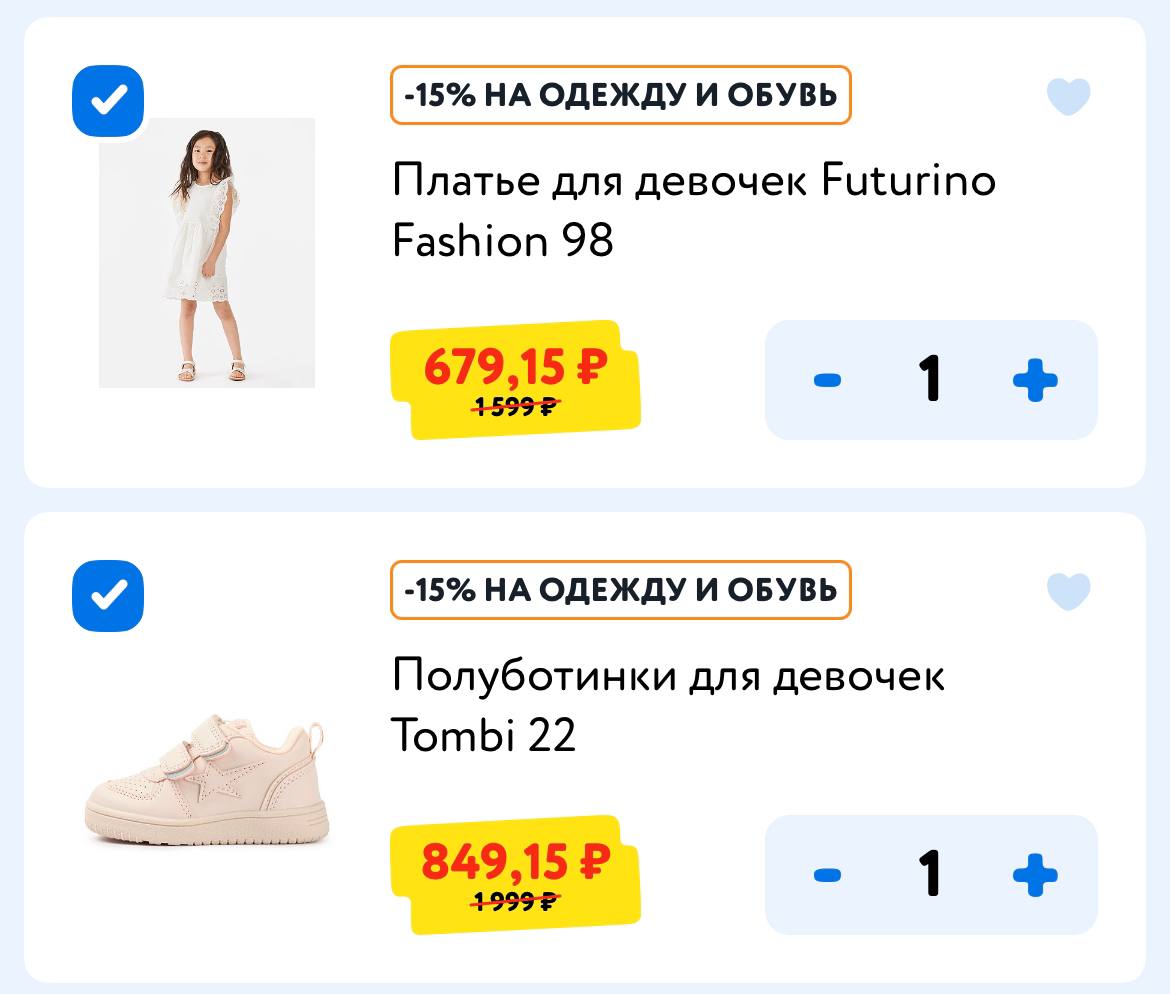Viewport: 1170px width, 994px height.
Task: Uncheck the Futurino Fashion dress item checkbox
Action: (x=108, y=100)
